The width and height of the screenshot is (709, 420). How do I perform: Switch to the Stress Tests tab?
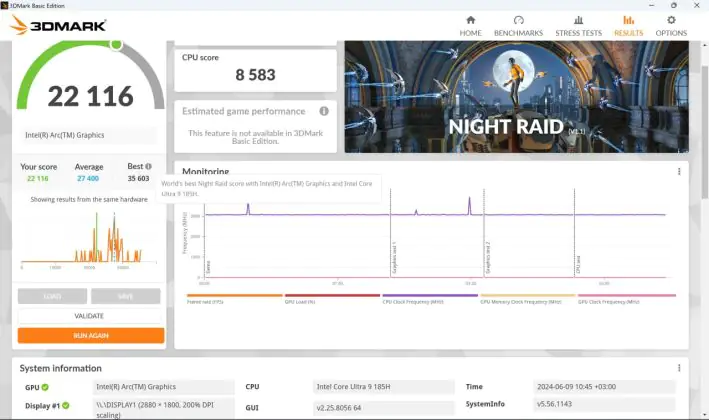(578, 26)
